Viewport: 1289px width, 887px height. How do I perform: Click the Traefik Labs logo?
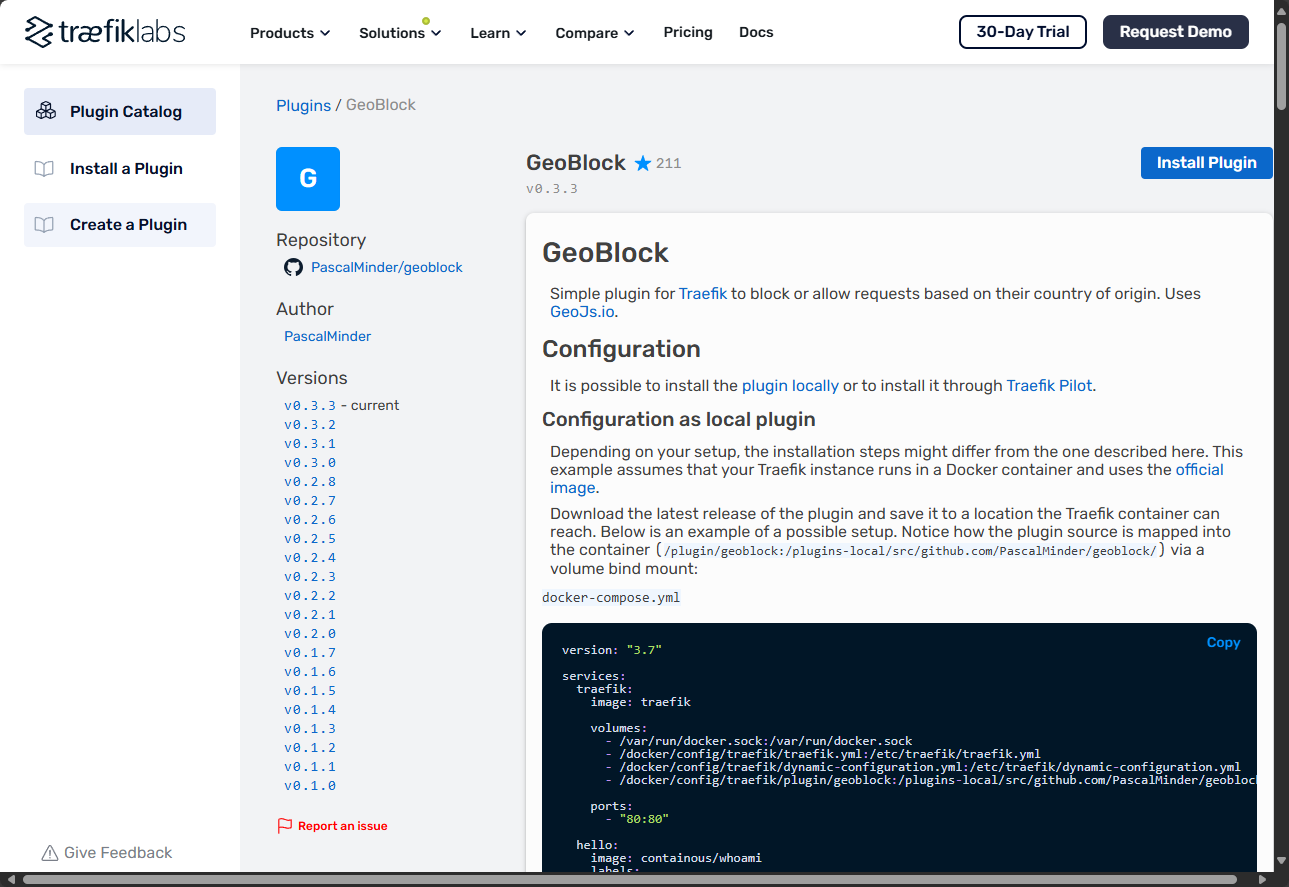tap(105, 32)
